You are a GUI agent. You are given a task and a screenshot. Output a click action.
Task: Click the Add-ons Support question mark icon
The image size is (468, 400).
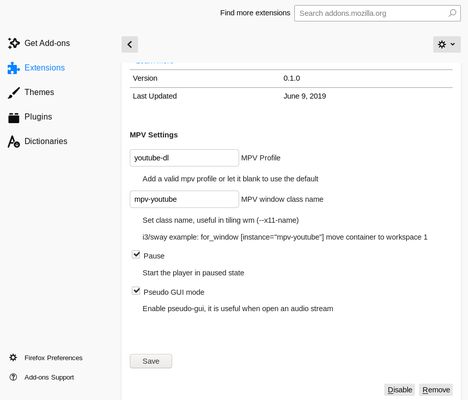(13, 377)
